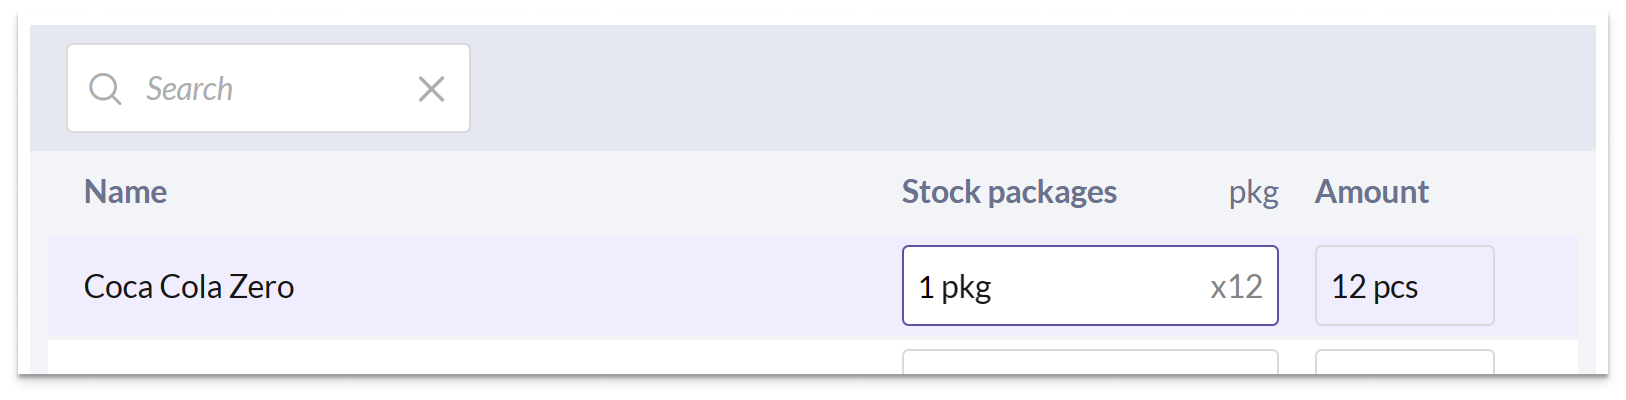Screen dimensions: 1626x400
Task: Clear the search with the X icon
Action: pos(431,89)
